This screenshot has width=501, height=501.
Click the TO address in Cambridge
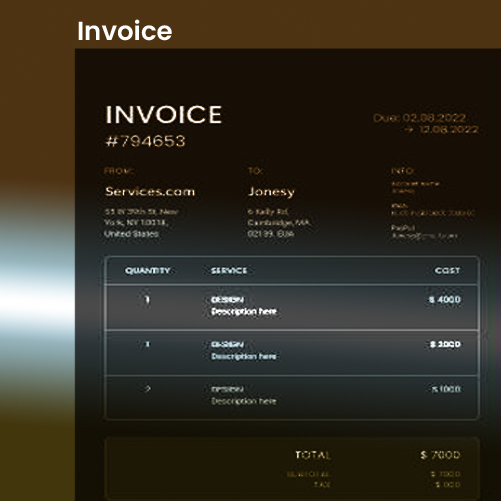(279, 223)
